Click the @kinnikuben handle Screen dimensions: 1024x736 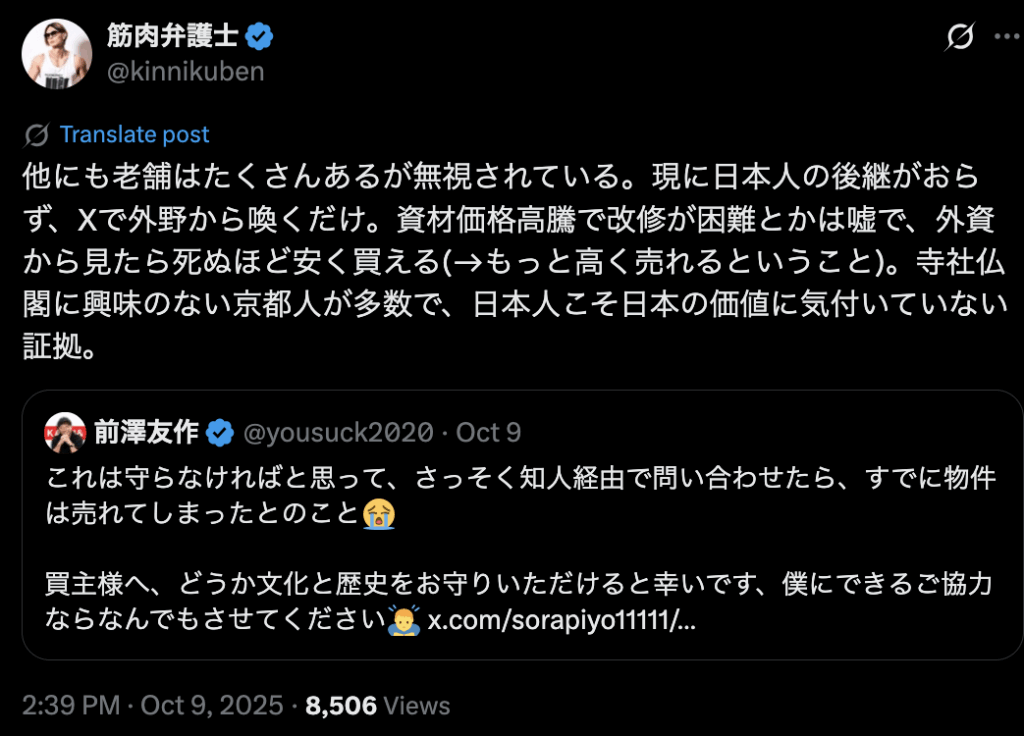click(185, 71)
